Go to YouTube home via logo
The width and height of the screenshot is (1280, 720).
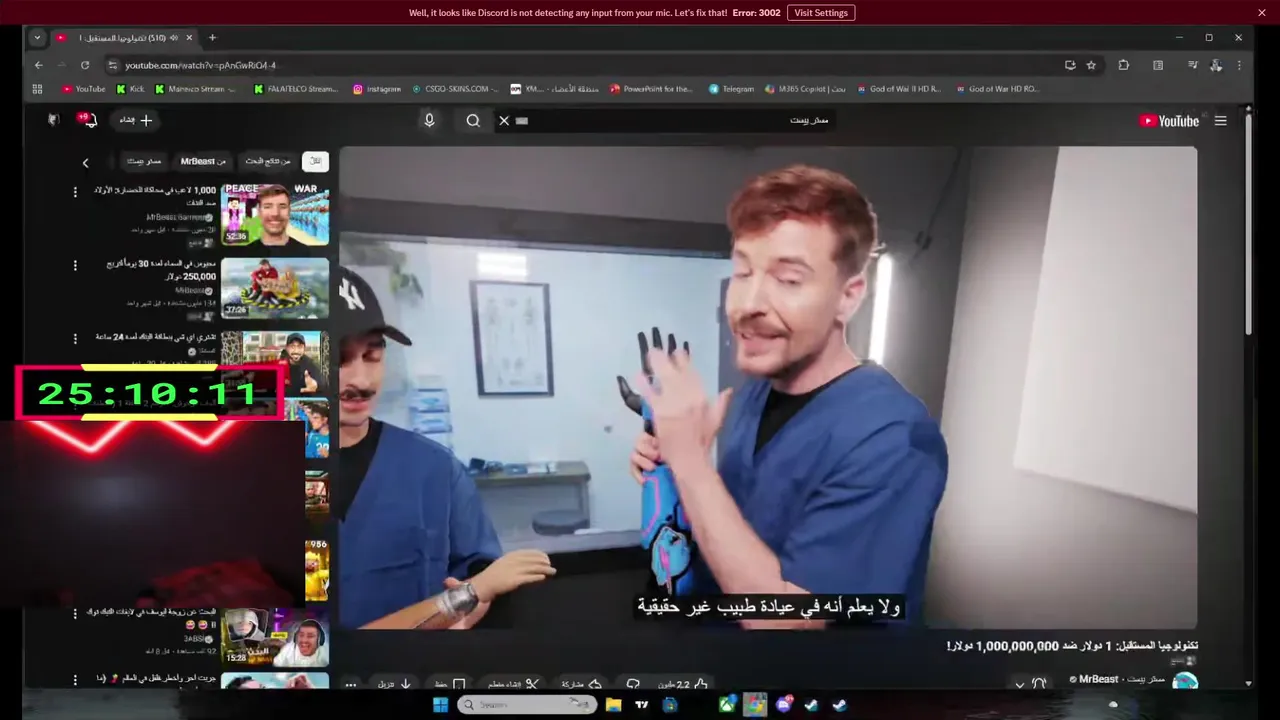(x=1169, y=121)
